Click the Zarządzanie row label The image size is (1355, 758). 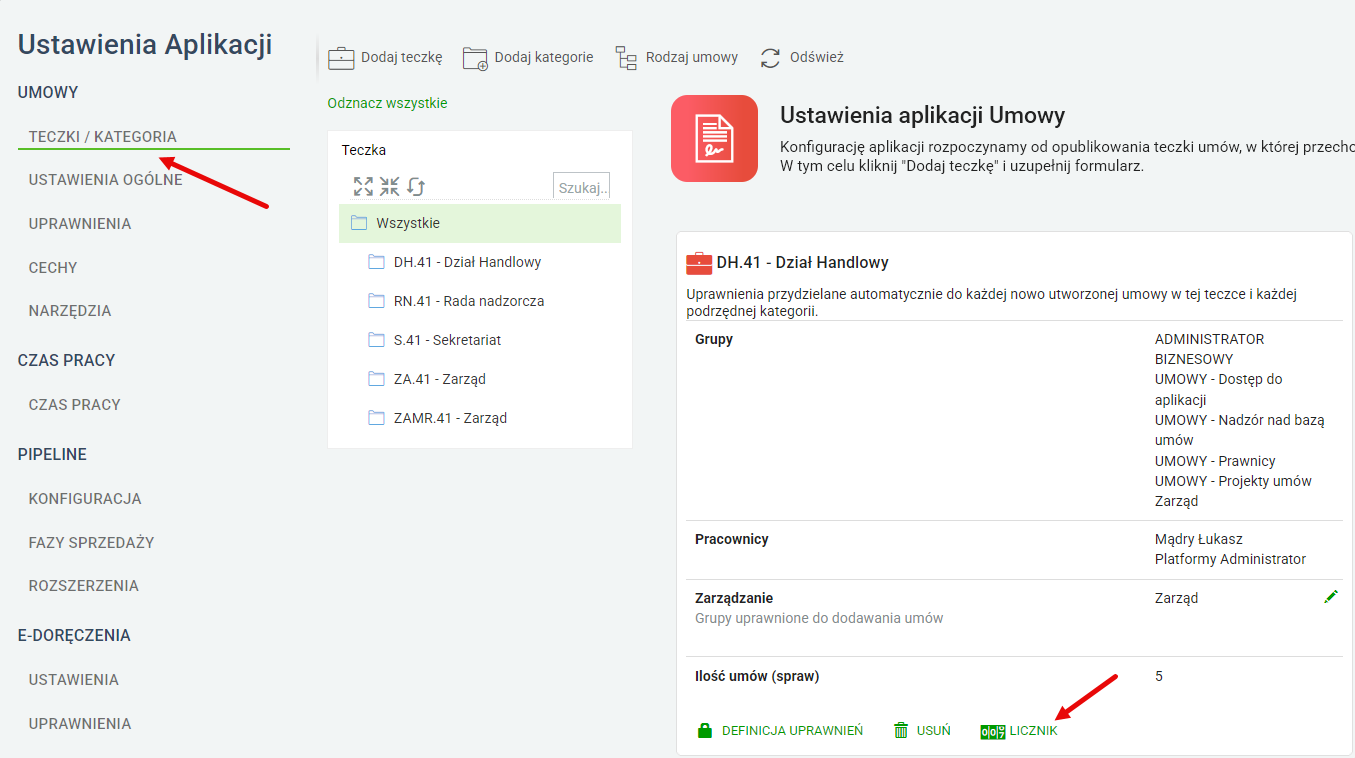click(734, 598)
